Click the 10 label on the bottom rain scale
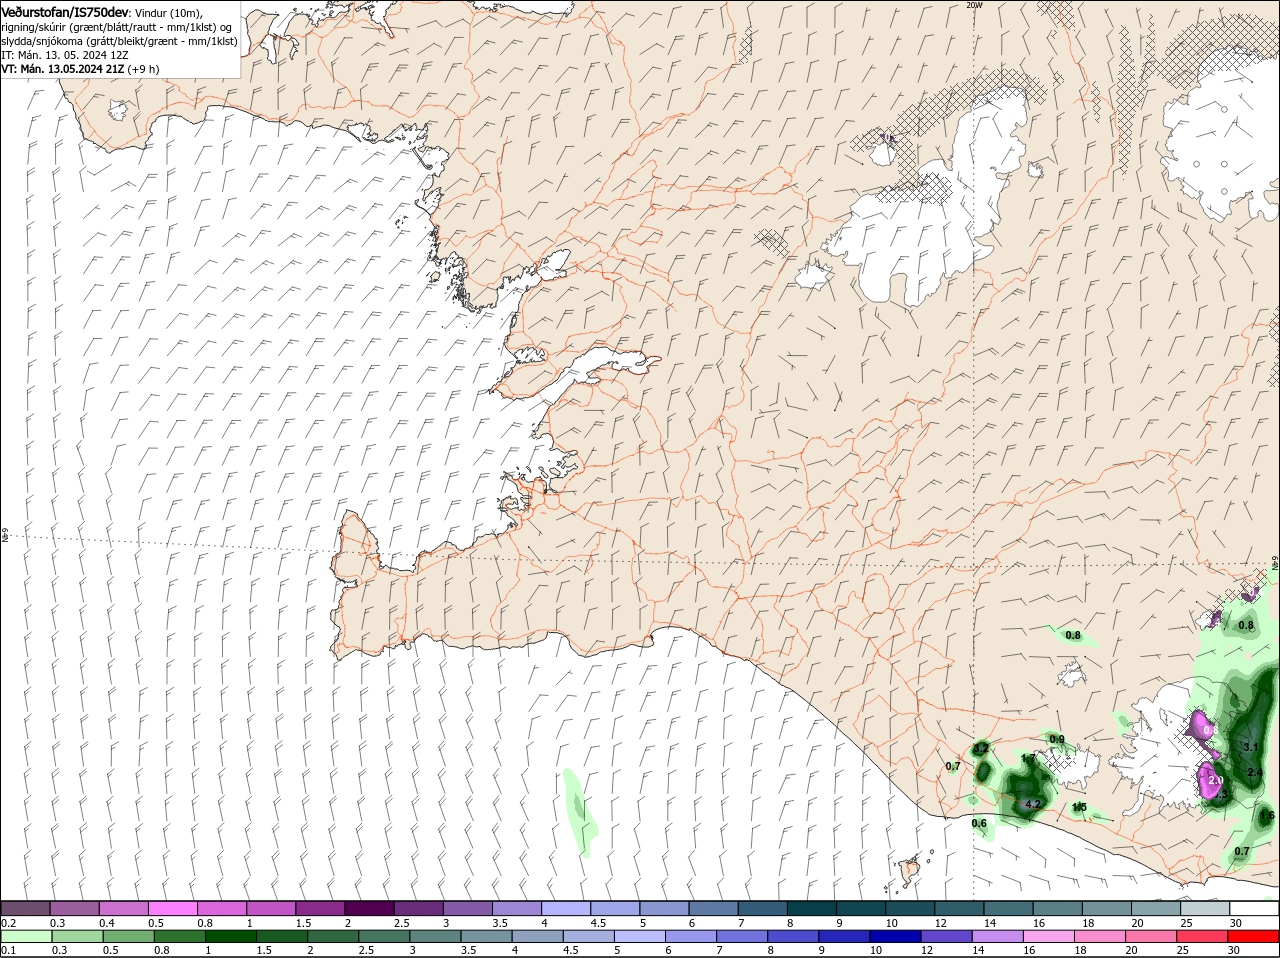This screenshot has height=958, width=1280. tap(875, 950)
